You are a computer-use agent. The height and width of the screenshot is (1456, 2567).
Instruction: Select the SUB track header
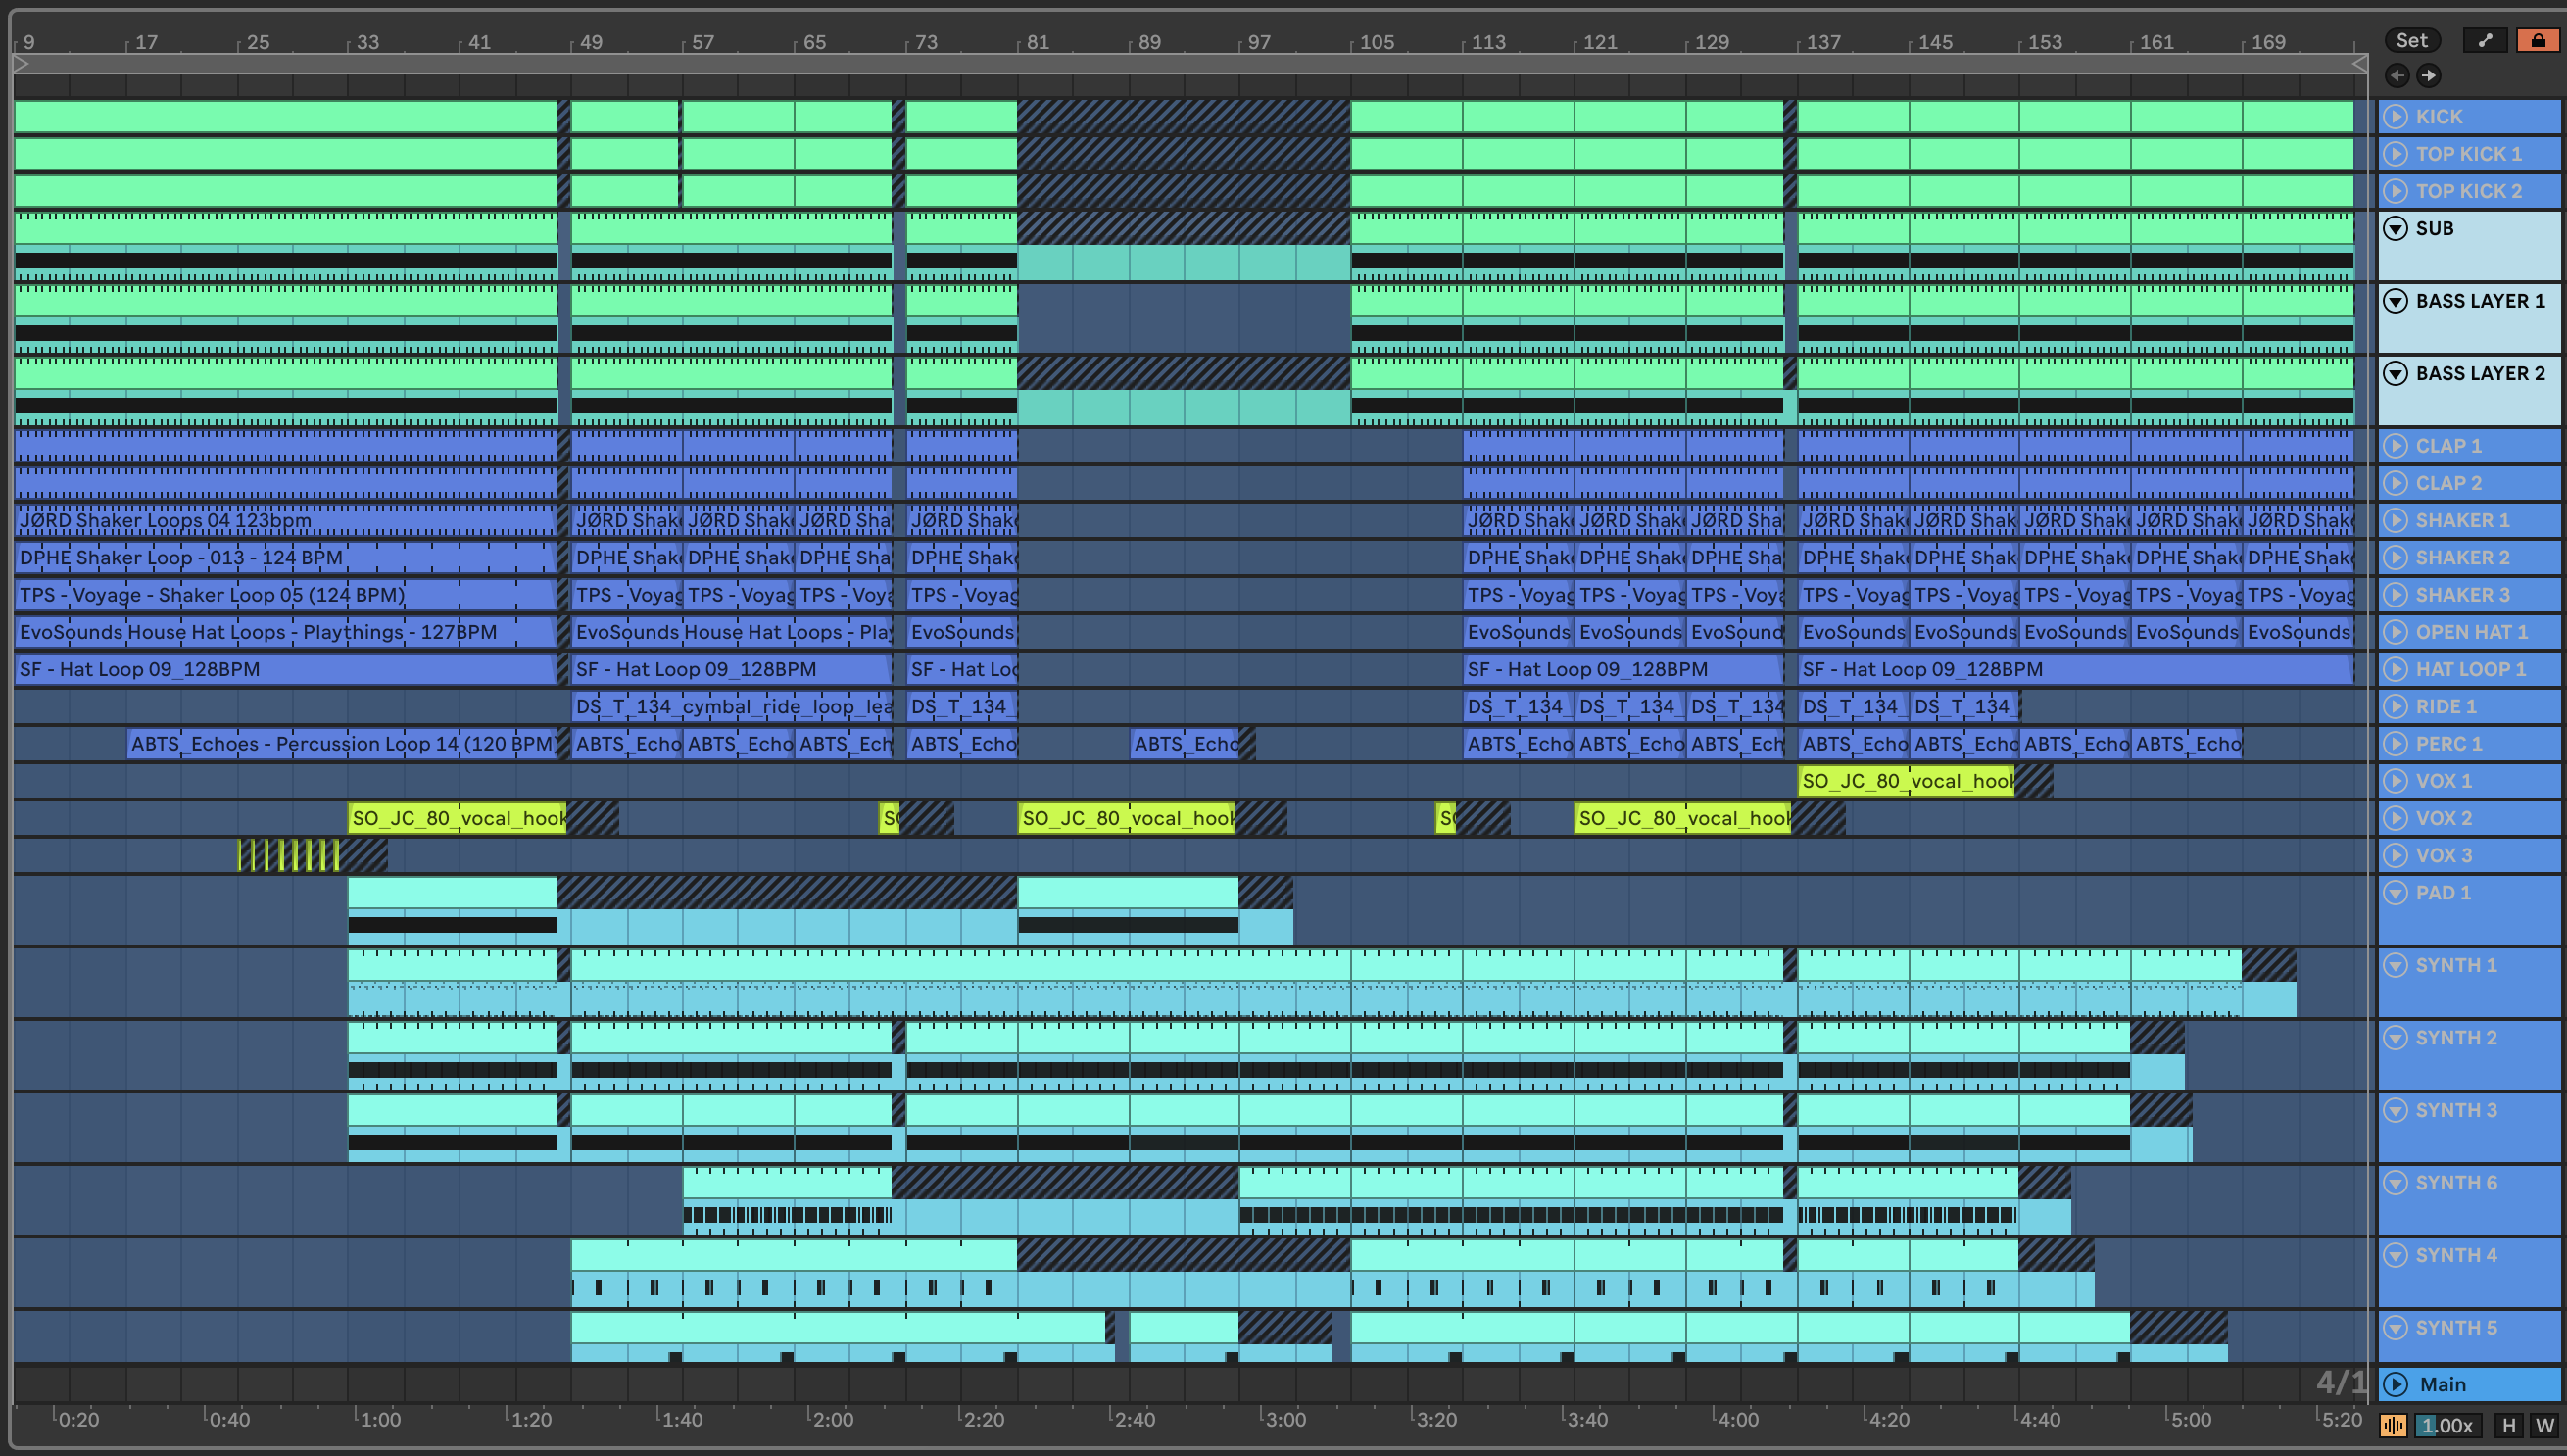[x=2469, y=246]
